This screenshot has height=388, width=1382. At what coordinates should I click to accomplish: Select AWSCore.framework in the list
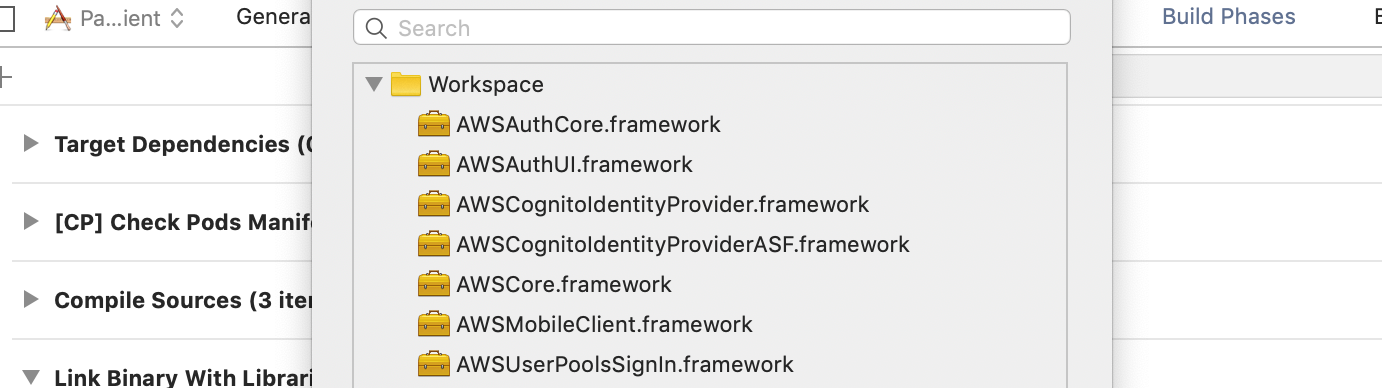[564, 285]
